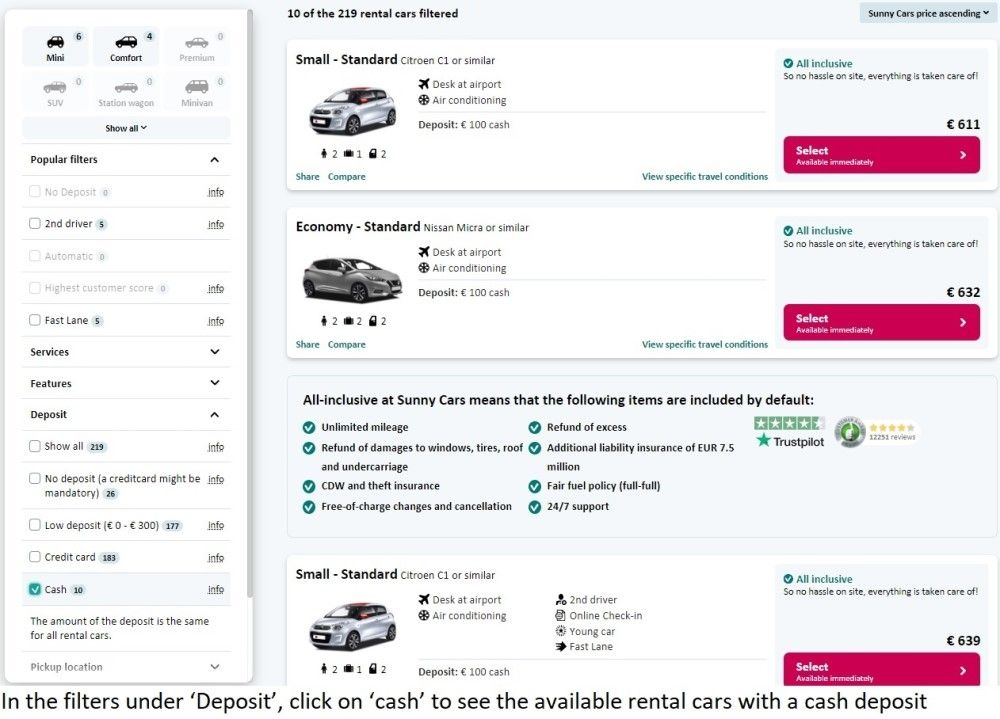Click the grey Nissan Micra car thumbnail

[x=352, y=279]
